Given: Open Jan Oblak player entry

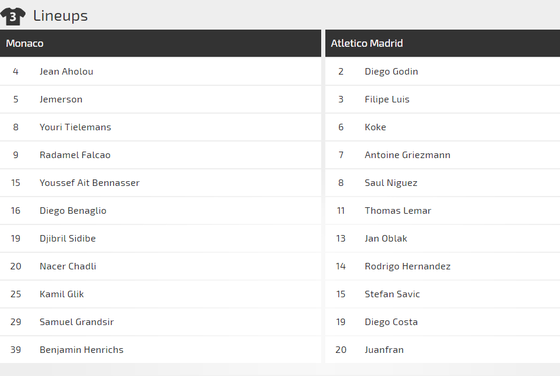Looking at the screenshot, I should (x=386, y=239).
